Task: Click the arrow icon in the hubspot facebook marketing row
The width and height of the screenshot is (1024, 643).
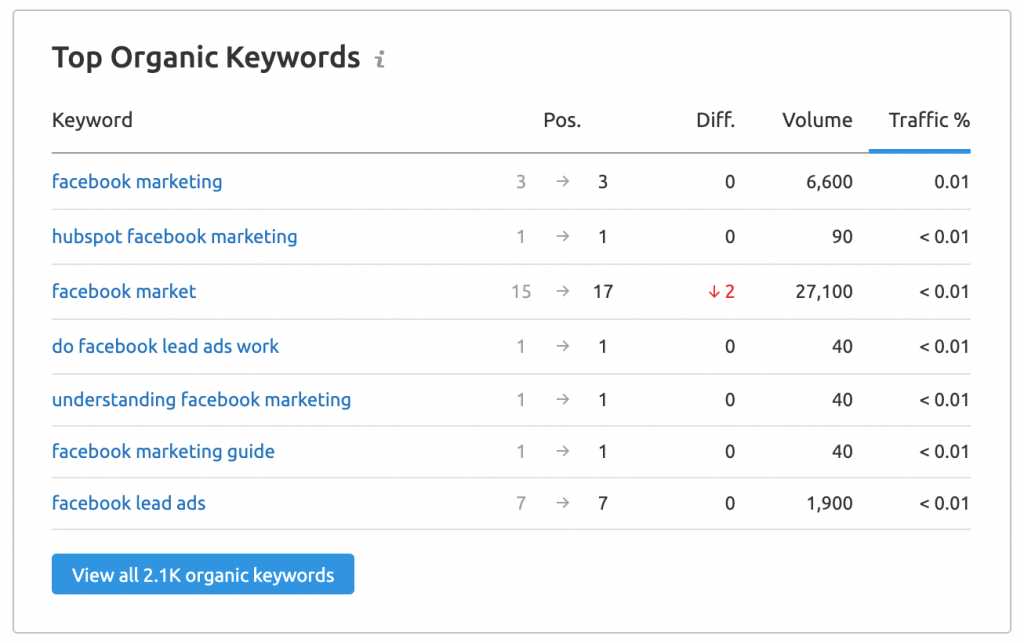Action: pos(562,237)
